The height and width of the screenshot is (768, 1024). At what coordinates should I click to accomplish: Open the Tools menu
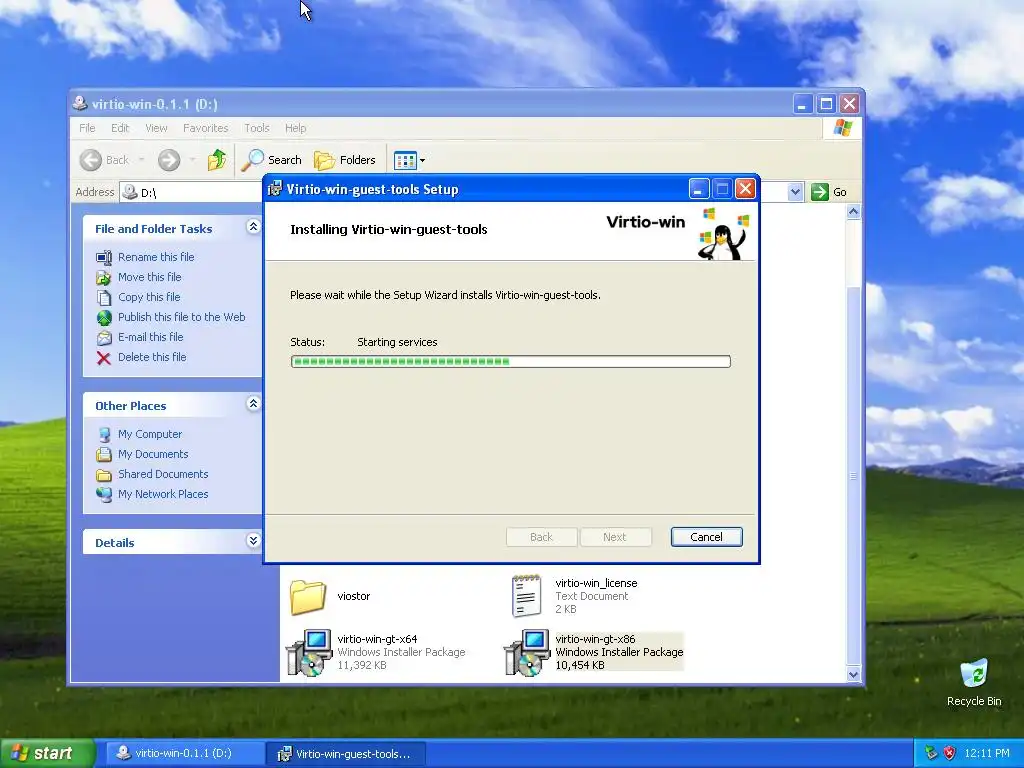257,128
